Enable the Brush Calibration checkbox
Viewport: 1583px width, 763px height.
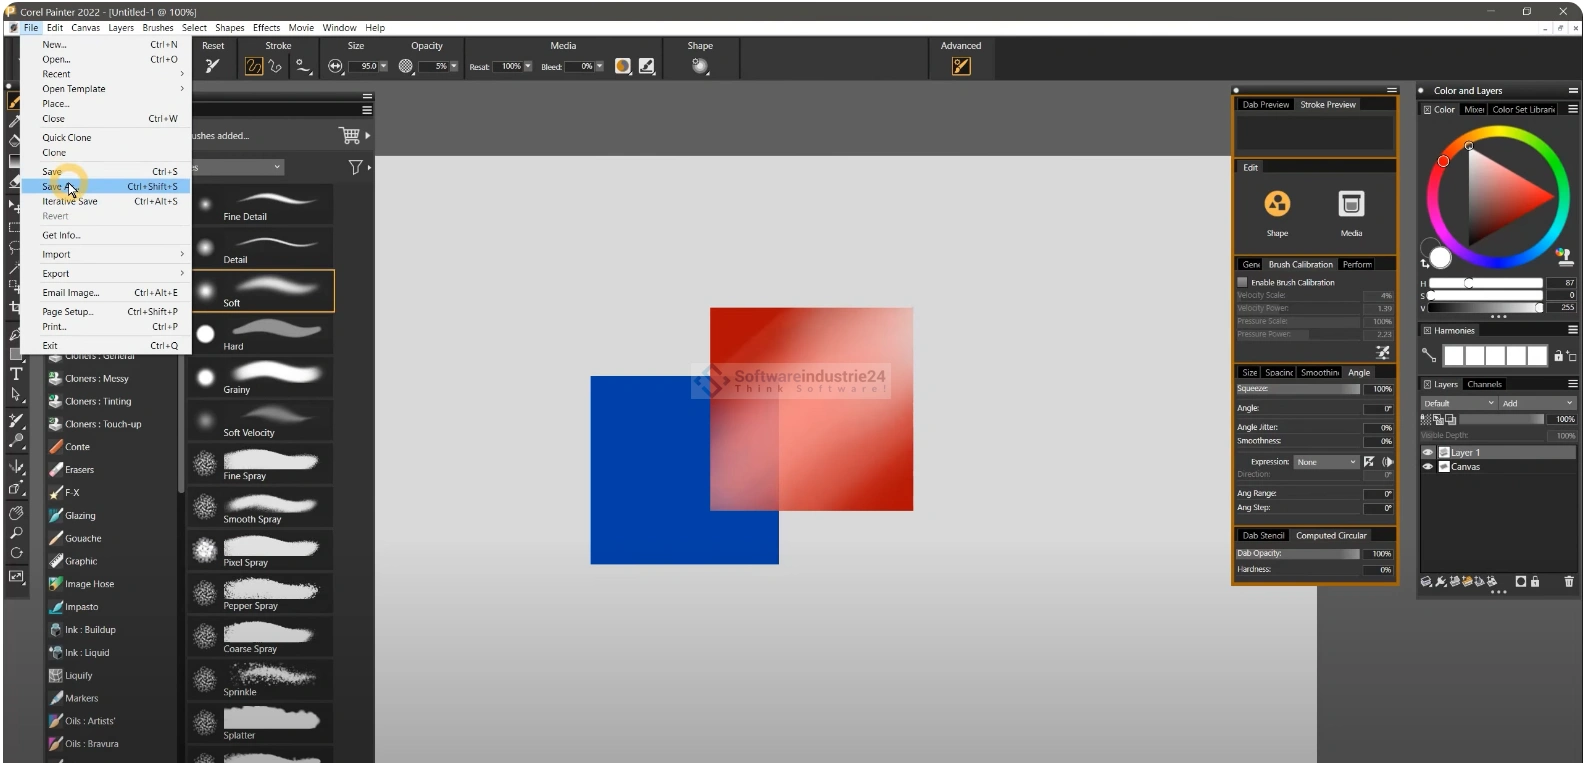coord(1243,283)
